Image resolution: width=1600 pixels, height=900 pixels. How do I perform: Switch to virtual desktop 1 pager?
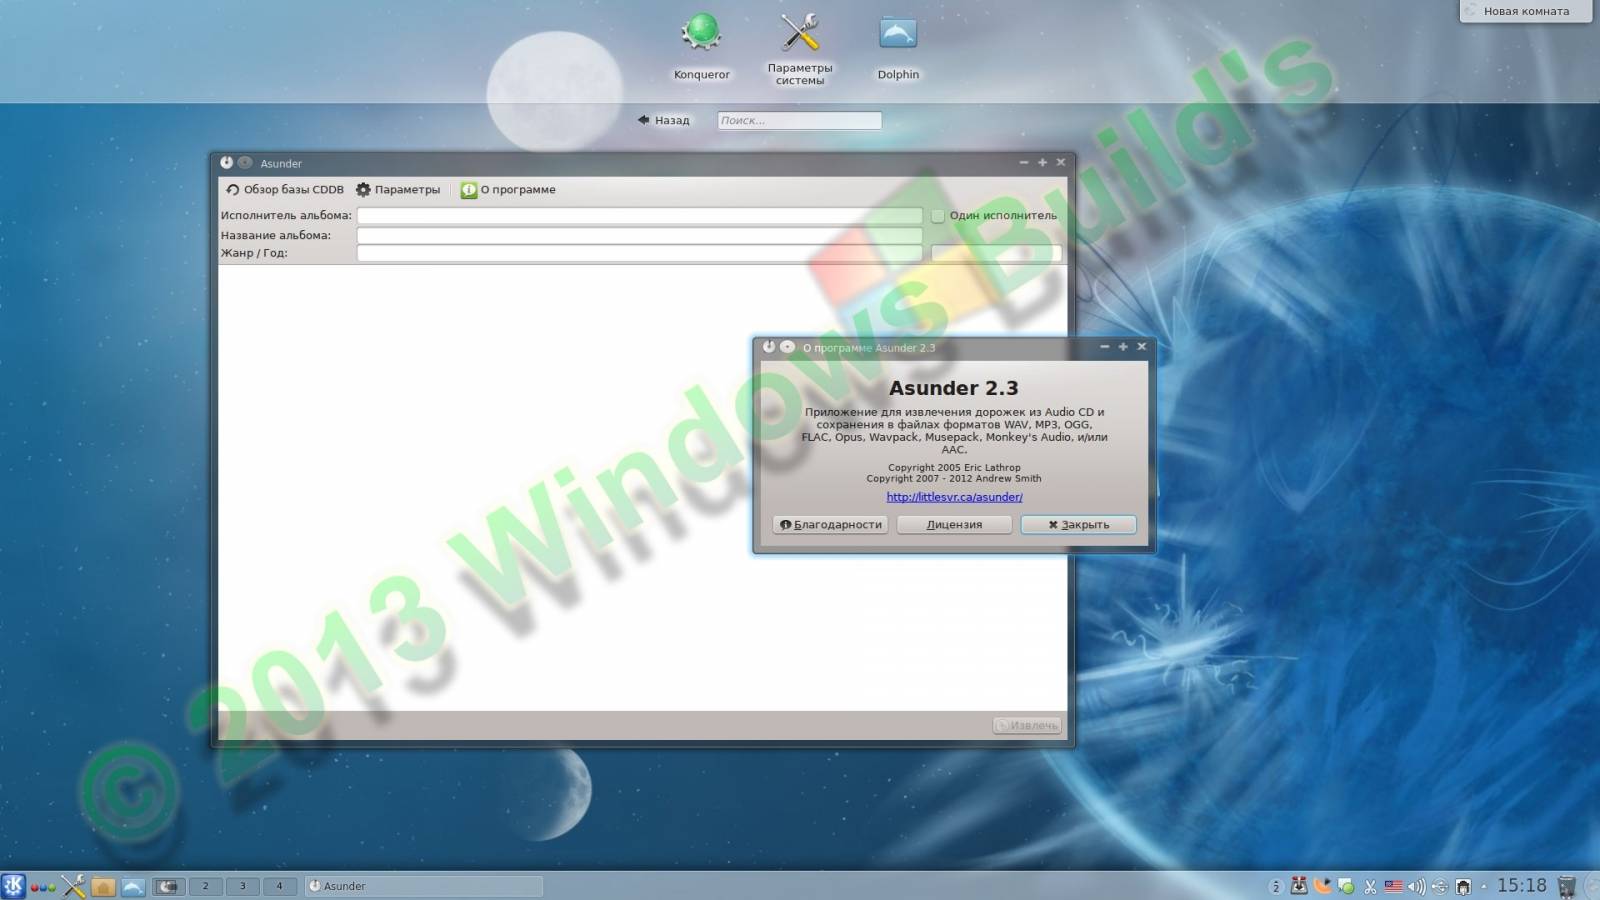[x=168, y=886]
